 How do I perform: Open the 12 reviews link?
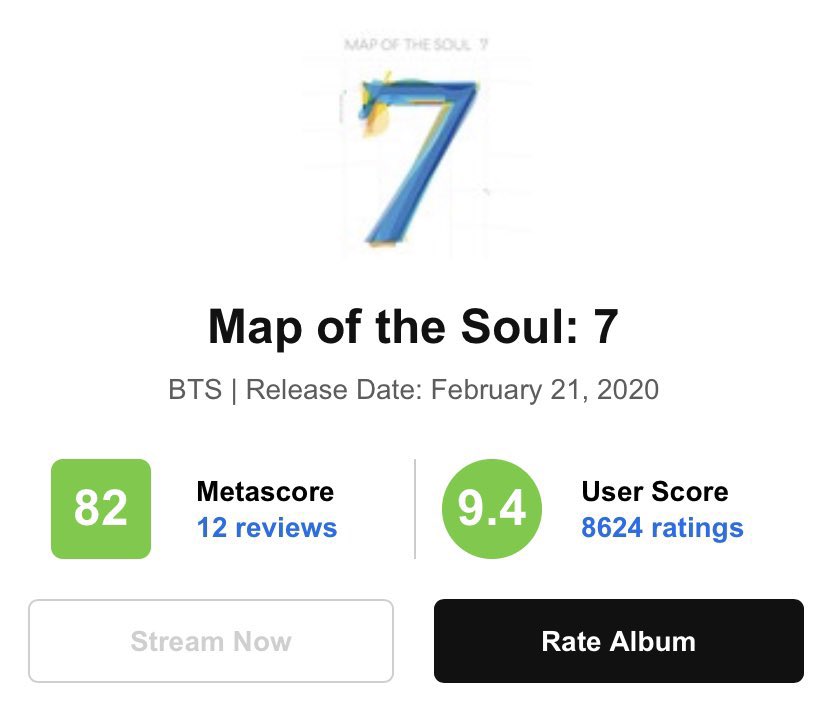point(267,528)
